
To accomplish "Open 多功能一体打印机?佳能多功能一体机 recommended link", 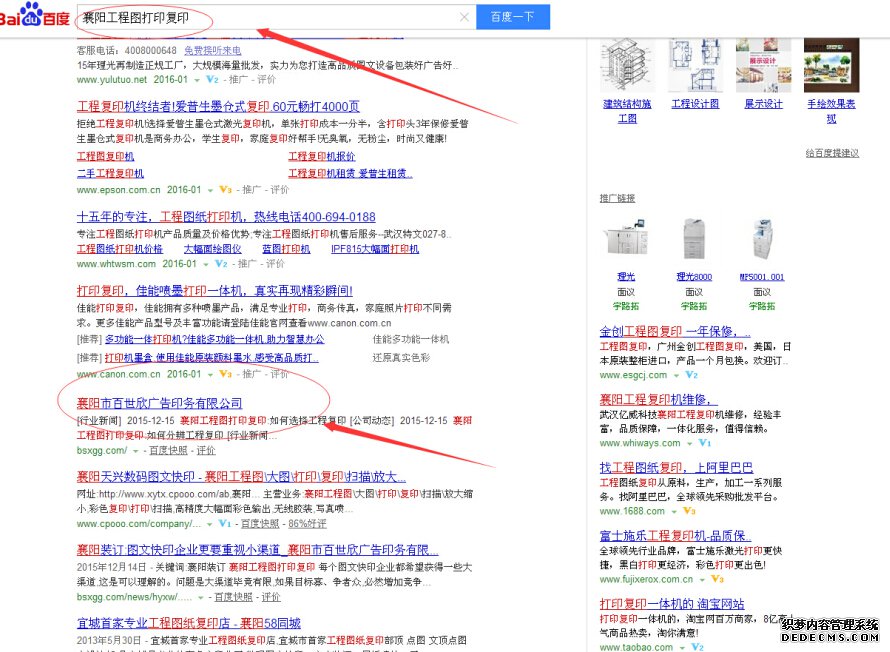I will click(215, 339).
